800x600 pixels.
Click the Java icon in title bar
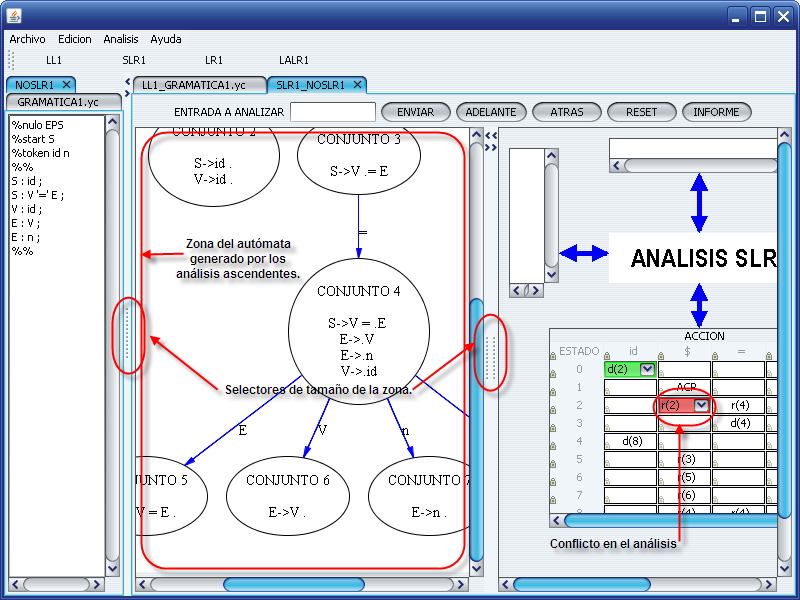tap(13, 15)
